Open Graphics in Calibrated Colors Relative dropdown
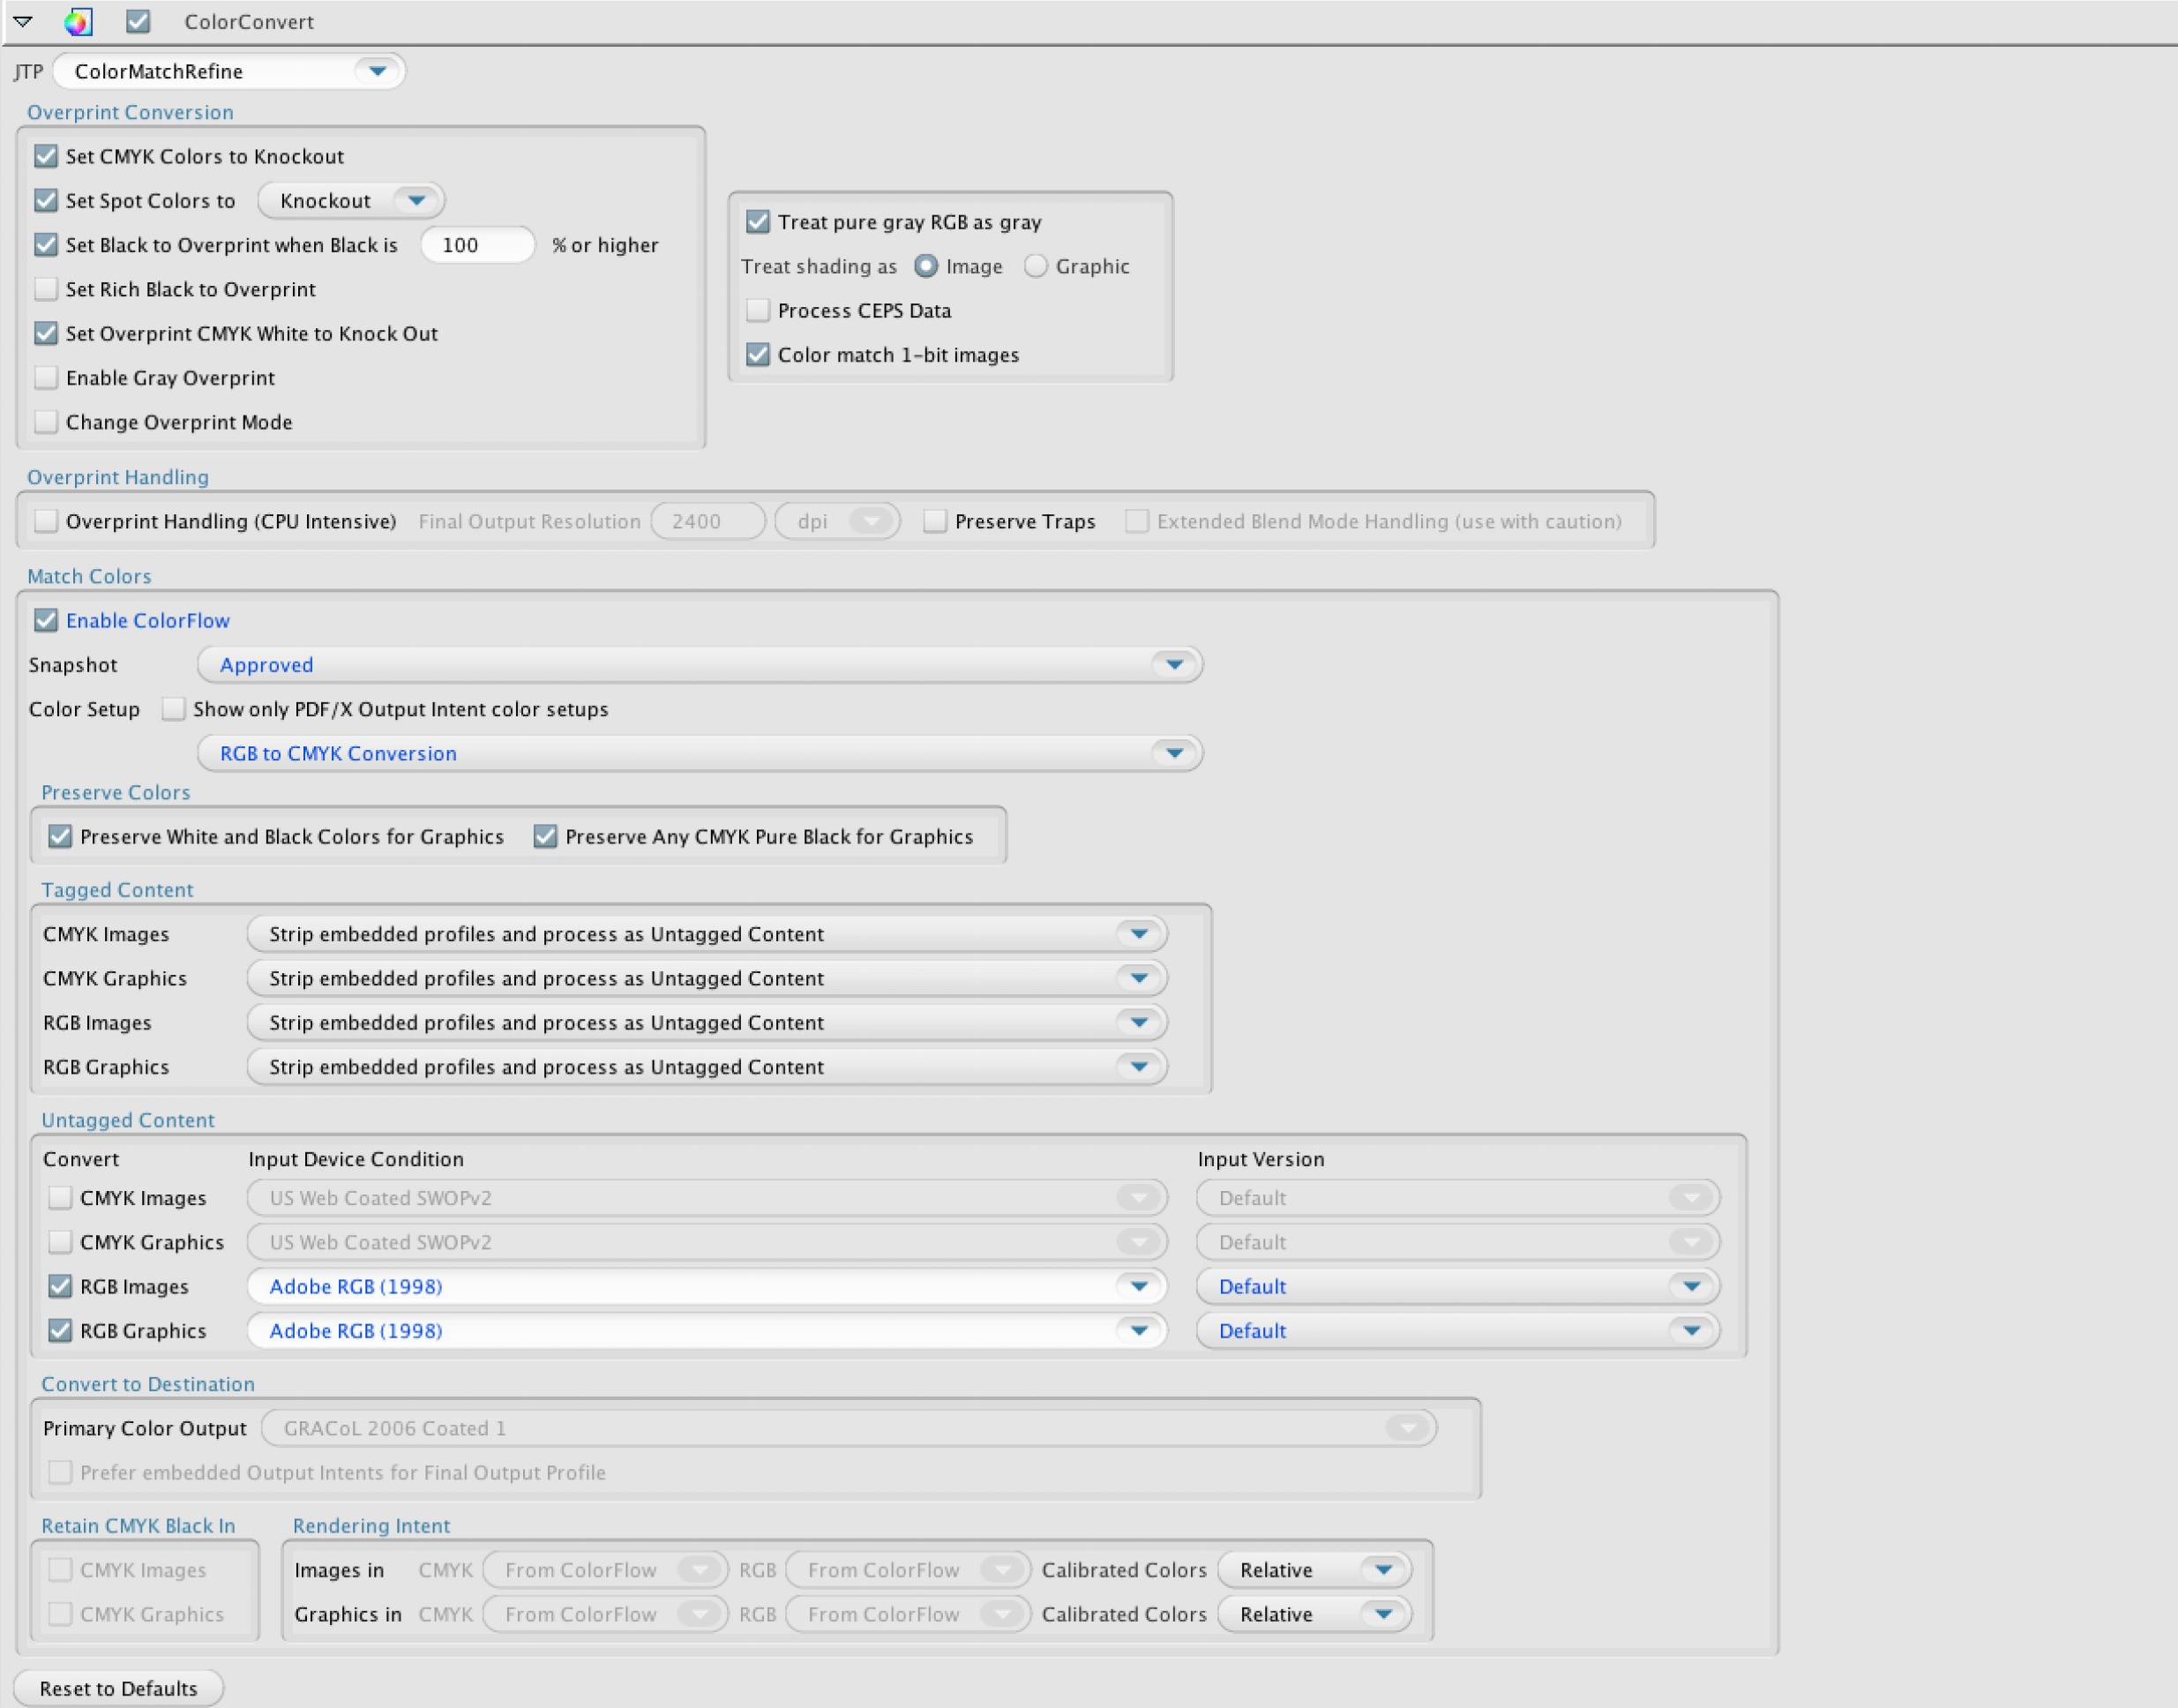 point(1315,1614)
